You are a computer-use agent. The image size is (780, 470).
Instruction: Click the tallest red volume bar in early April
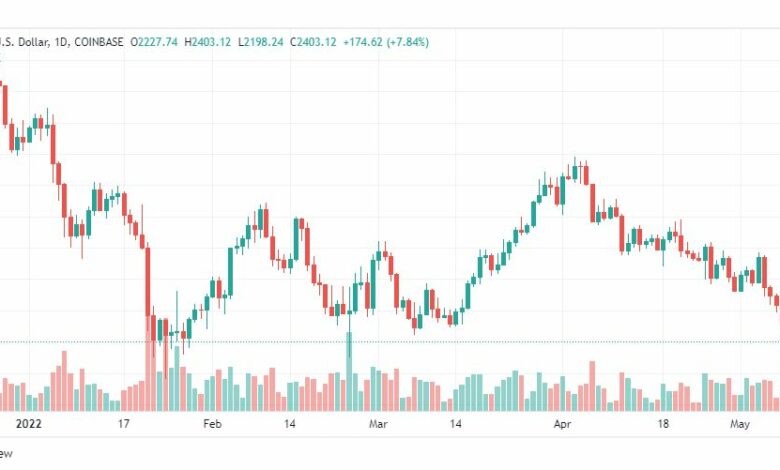592,386
